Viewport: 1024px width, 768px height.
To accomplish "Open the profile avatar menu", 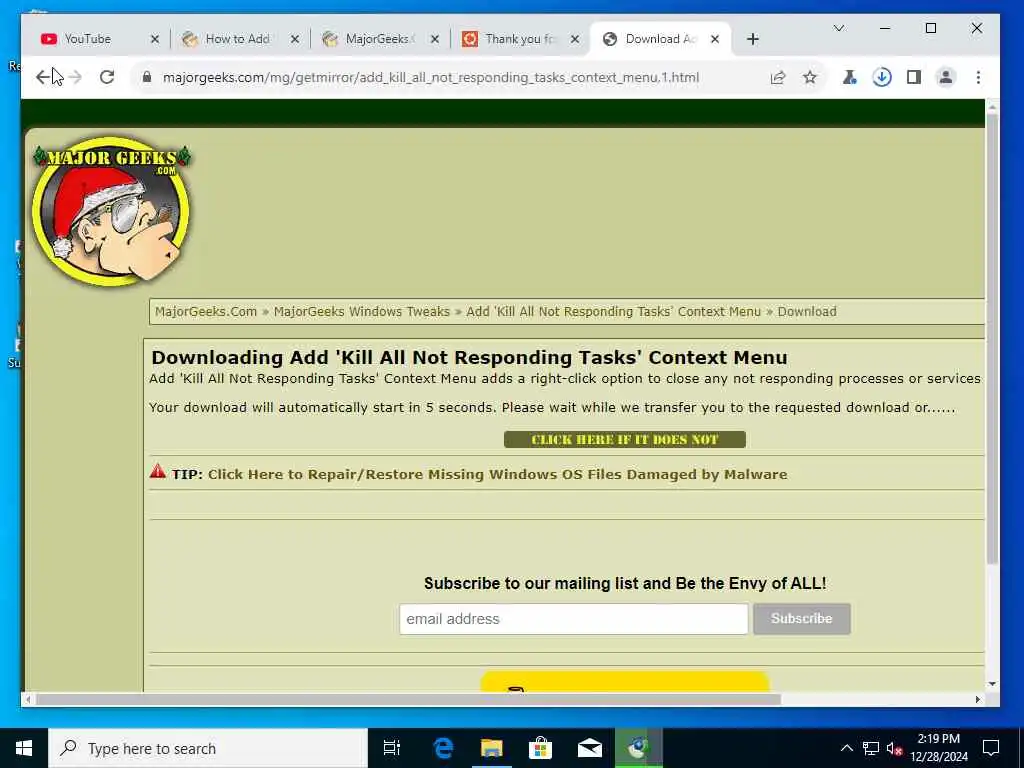I will tap(946, 77).
